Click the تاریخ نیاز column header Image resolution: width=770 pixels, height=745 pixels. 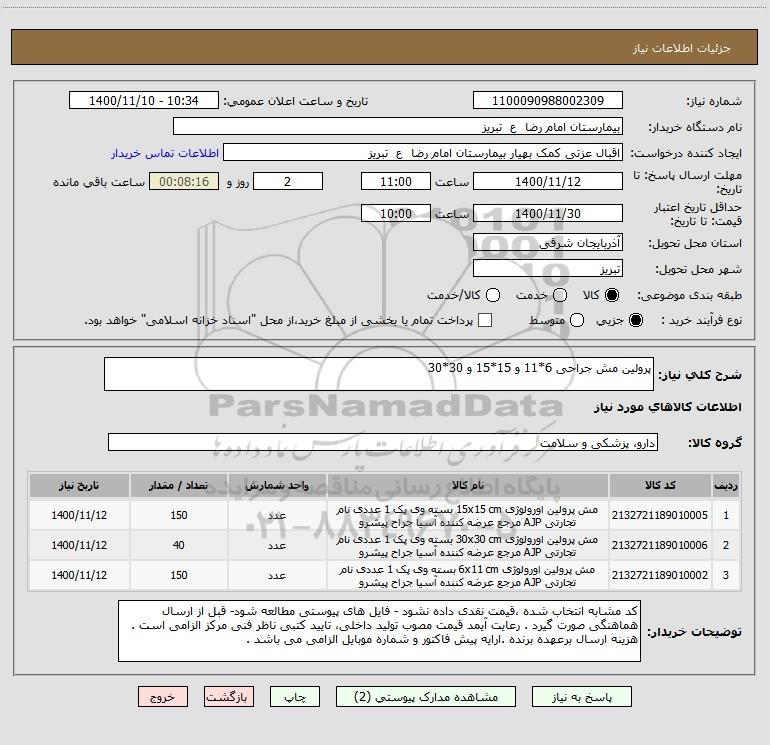[x=79, y=485]
